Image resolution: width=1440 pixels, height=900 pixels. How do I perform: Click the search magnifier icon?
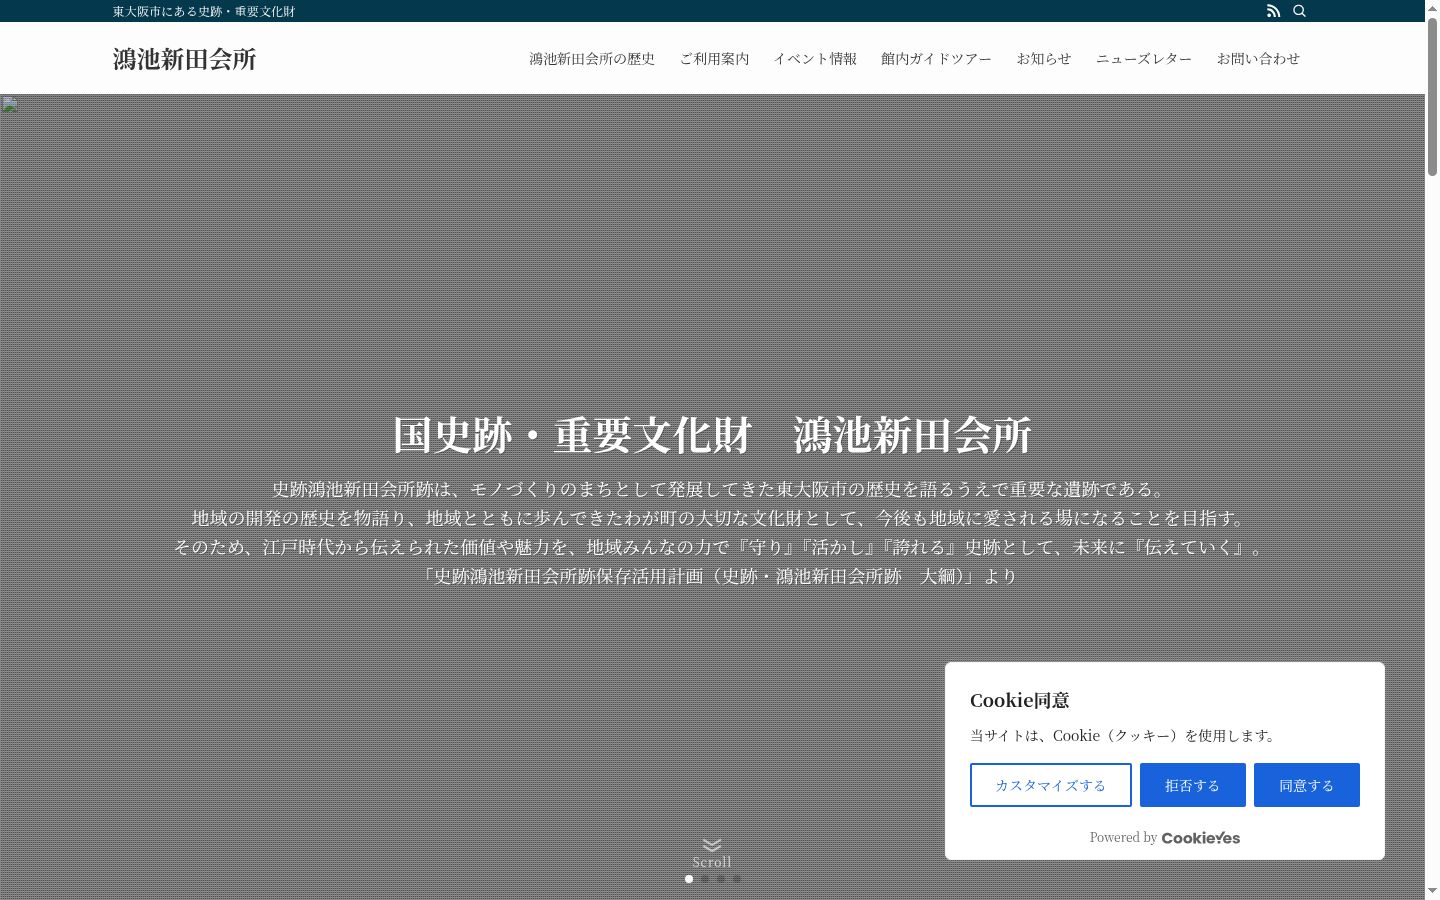coord(1300,11)
